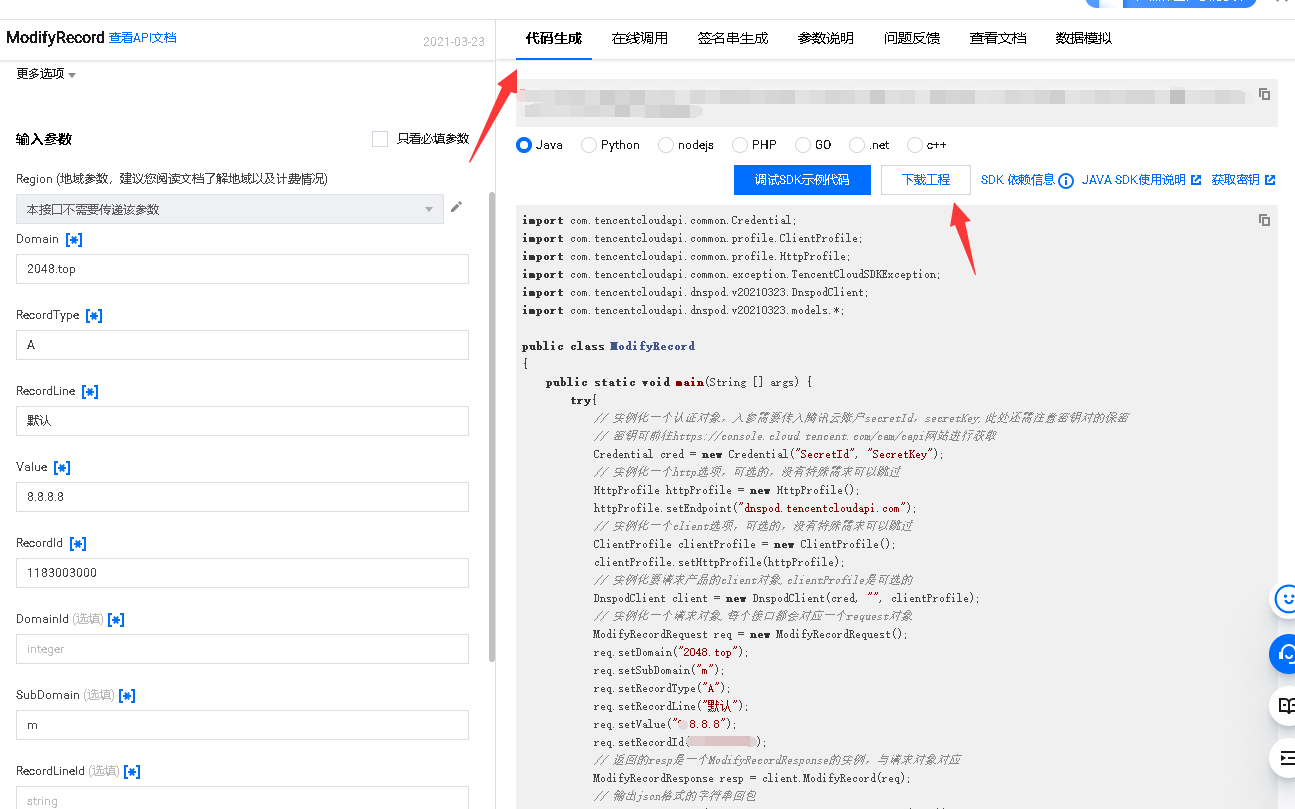Click the SubDomain input field containing m

tap(242, 725)
